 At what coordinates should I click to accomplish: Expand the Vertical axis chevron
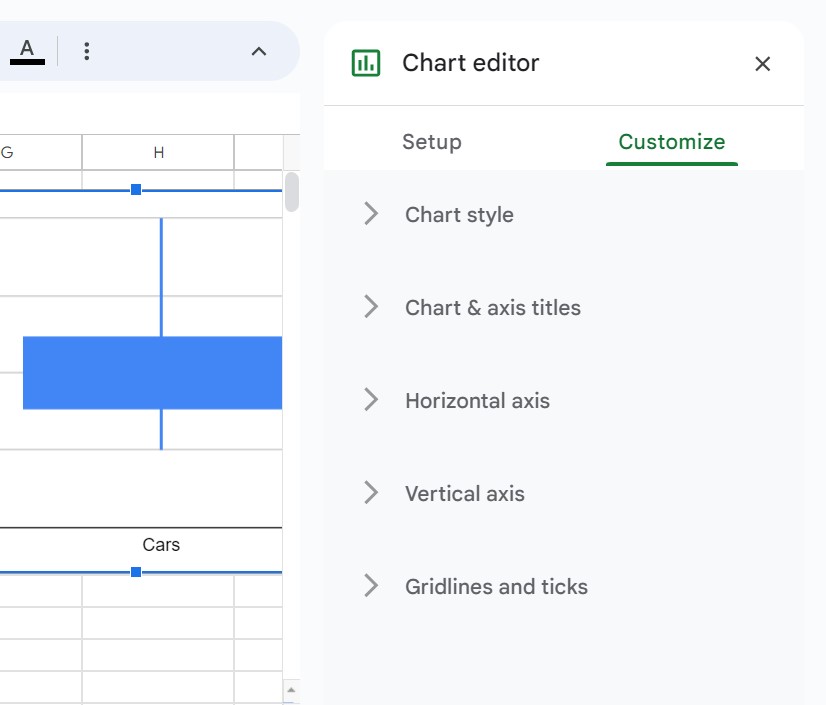click(x=371, y=493)
